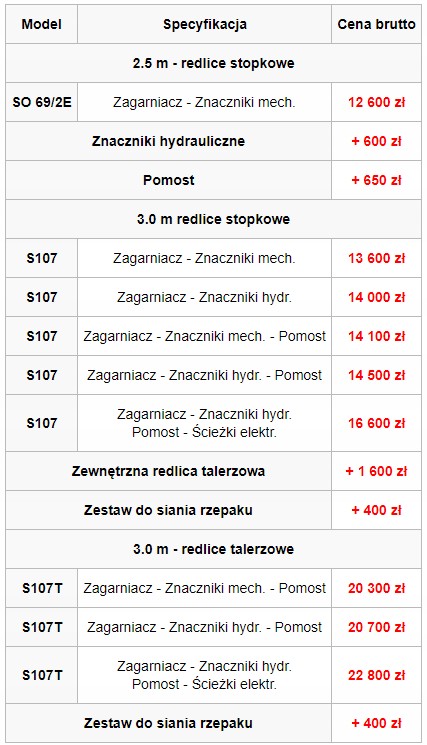The height and width of the screenshot is (745, 427).
Task: Select the 20 700 zł price cell
Action: pos(376,627)
